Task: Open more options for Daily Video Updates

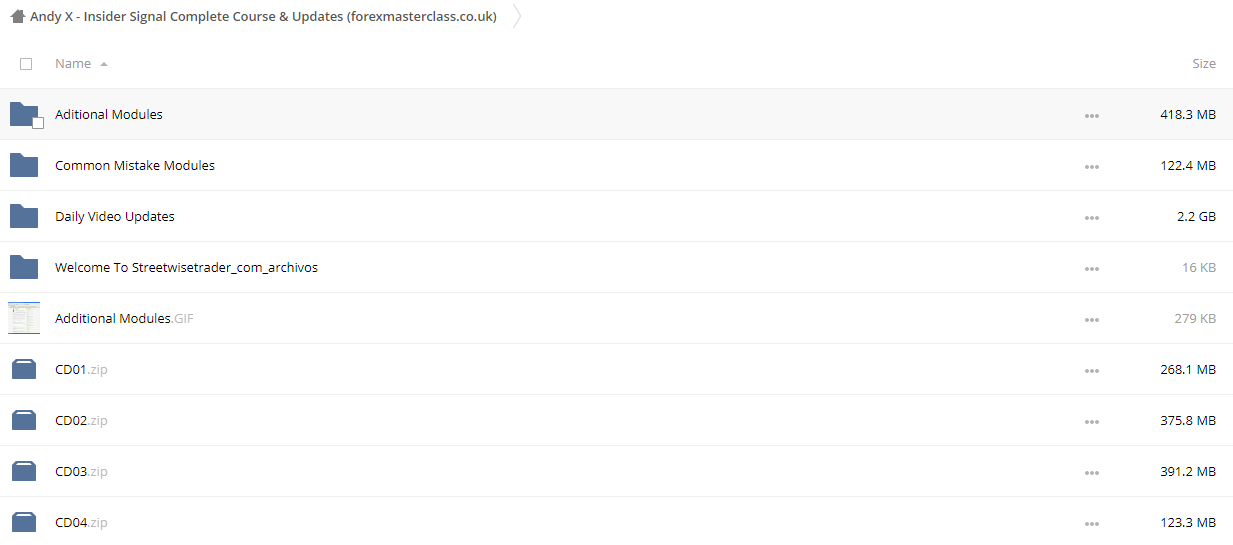Action: pyautogui.click(x=1091, y=218)
